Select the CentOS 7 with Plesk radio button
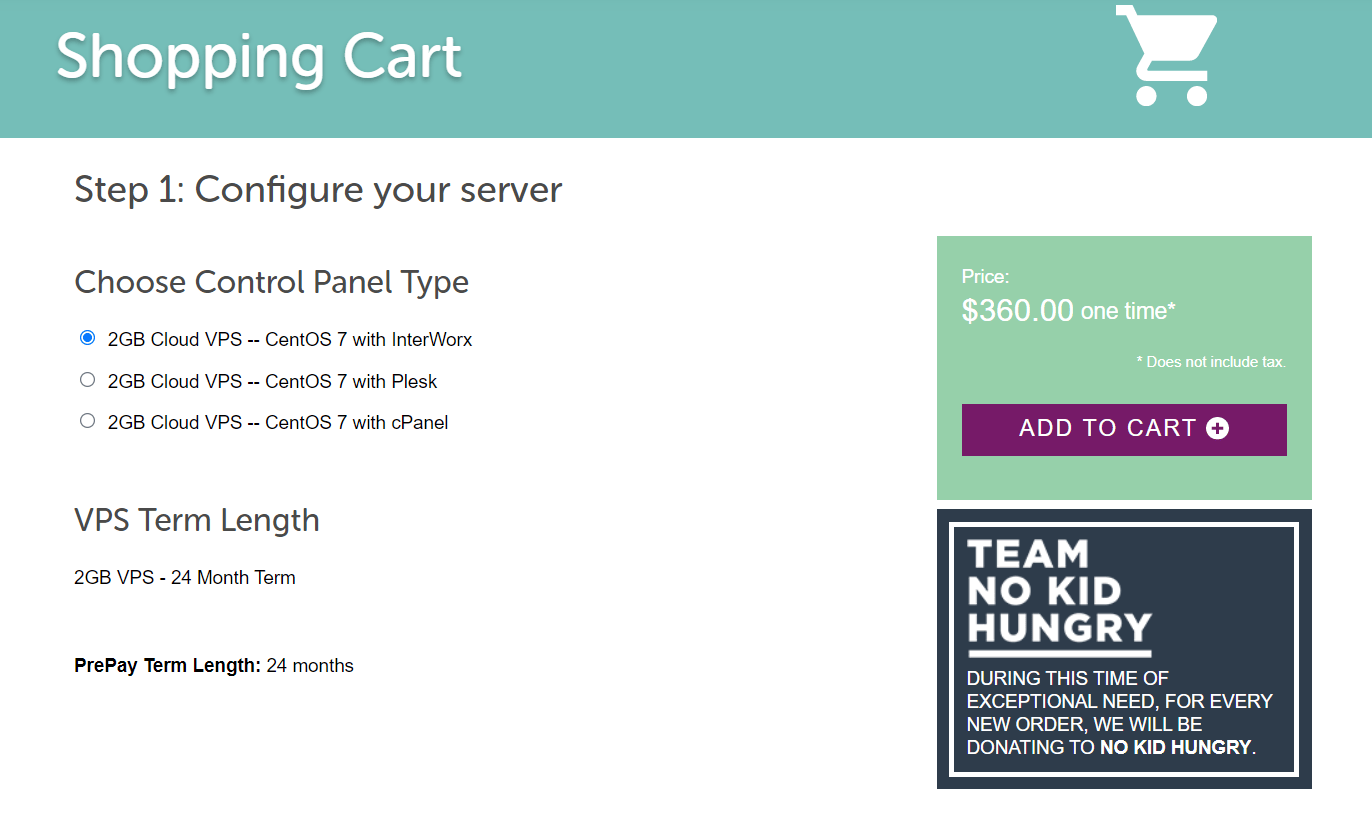Screen dimensions: 1372x832 87,380
